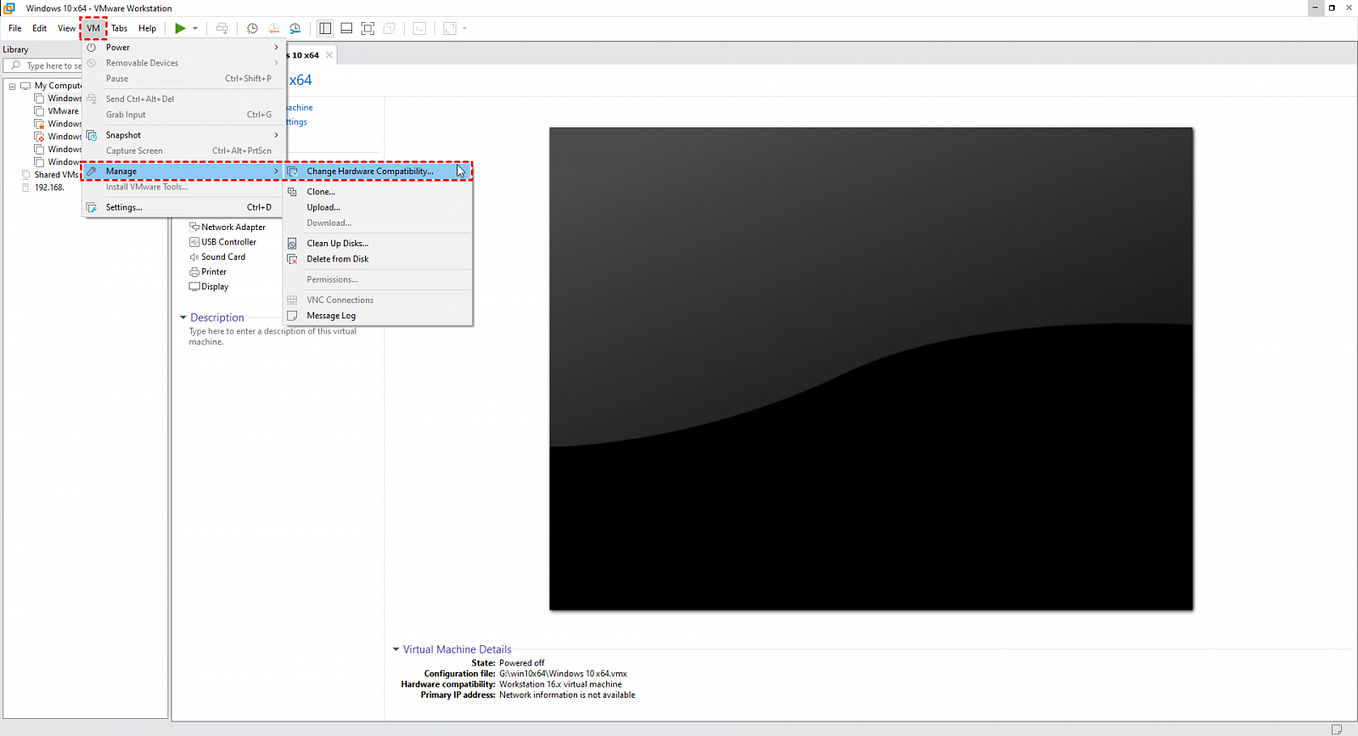Open the power options dropdown arrow
This screenshot has height=736, width=1358.
[x=194, y=28]
